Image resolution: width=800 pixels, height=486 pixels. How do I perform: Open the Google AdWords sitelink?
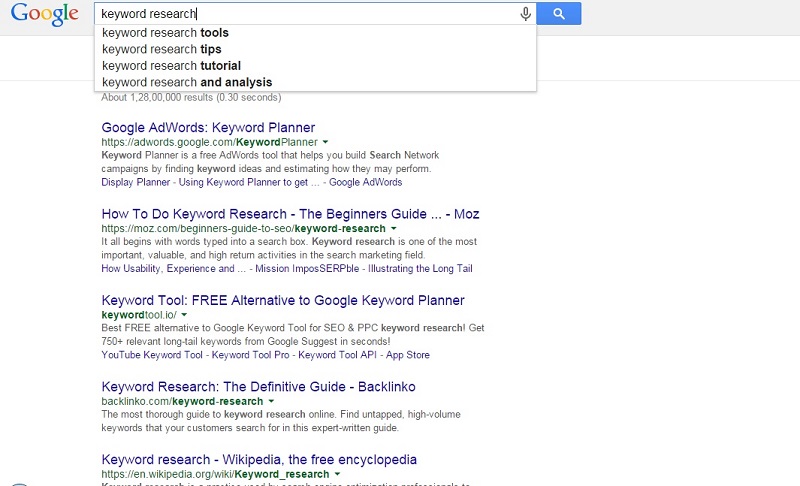pos(365,183)
